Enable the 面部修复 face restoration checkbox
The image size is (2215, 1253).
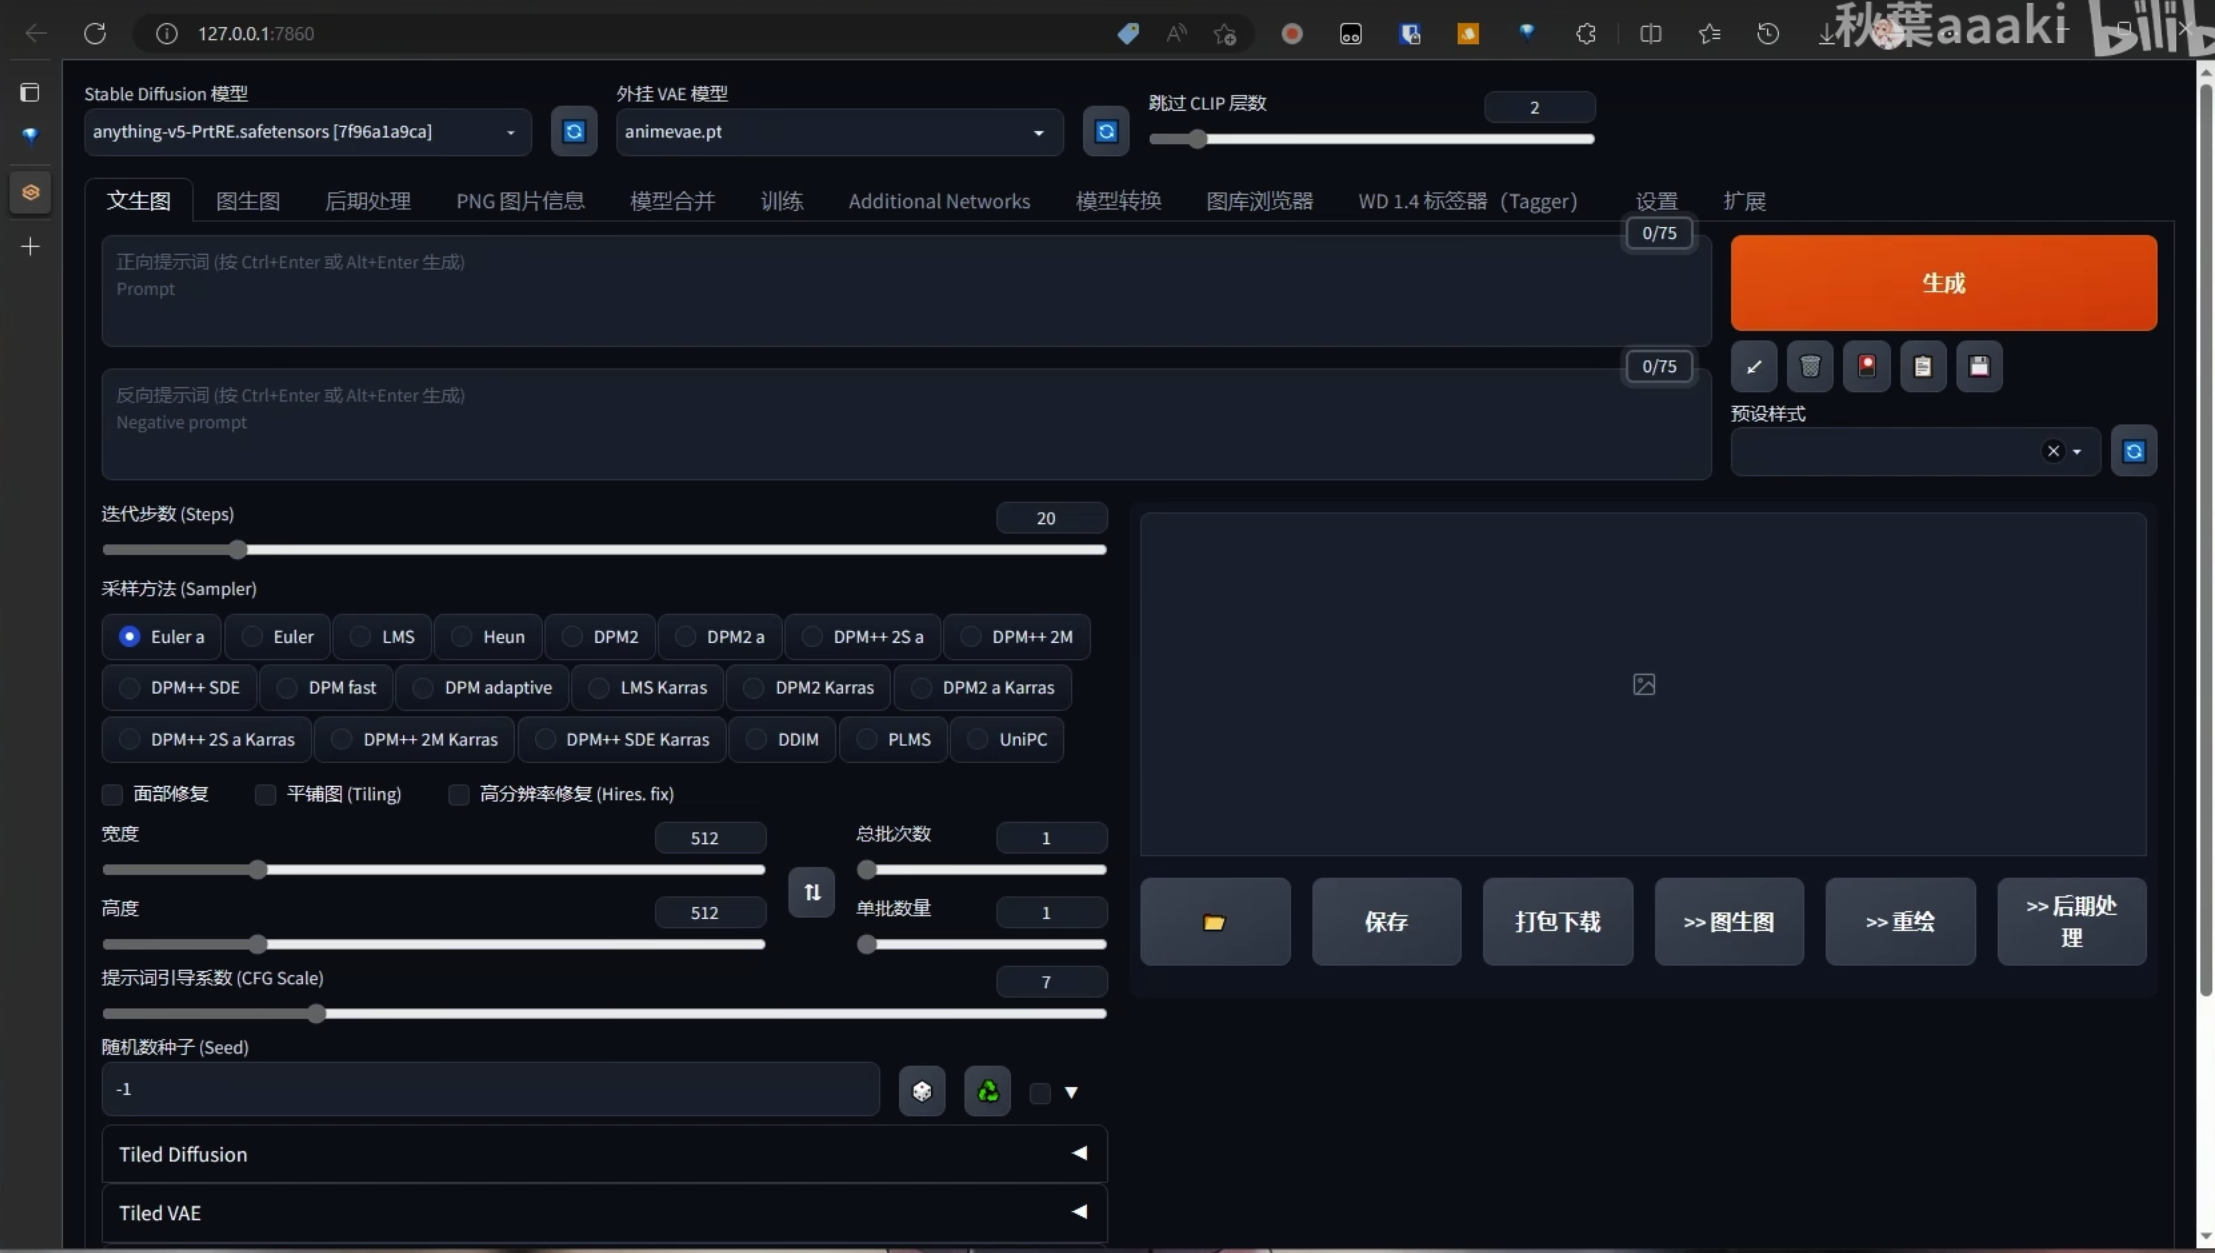(112, 793)
